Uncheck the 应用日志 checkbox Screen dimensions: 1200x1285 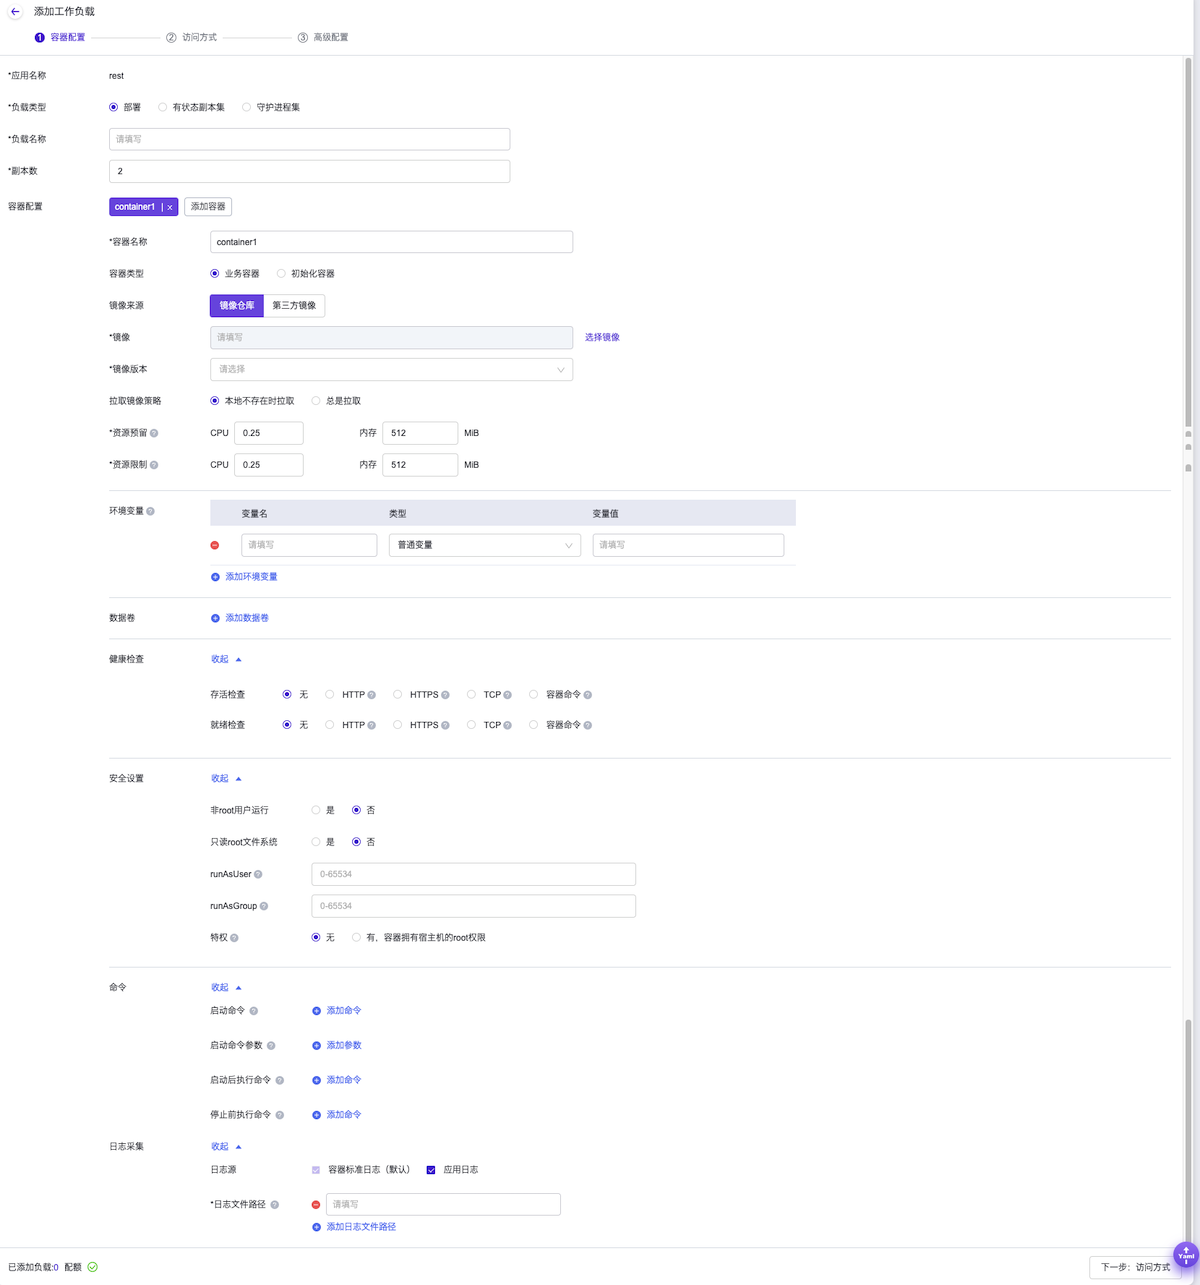coord(431,1170)
